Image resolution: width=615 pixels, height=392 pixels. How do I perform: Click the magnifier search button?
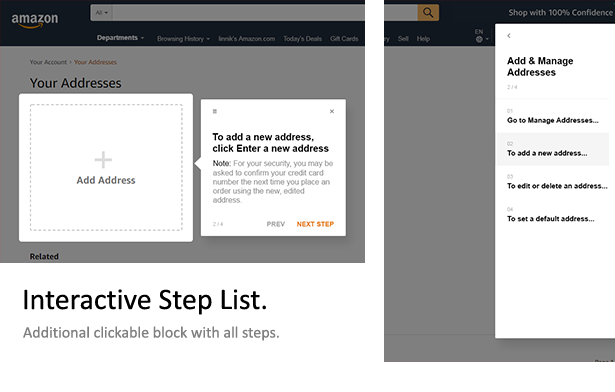pos(428,13)
